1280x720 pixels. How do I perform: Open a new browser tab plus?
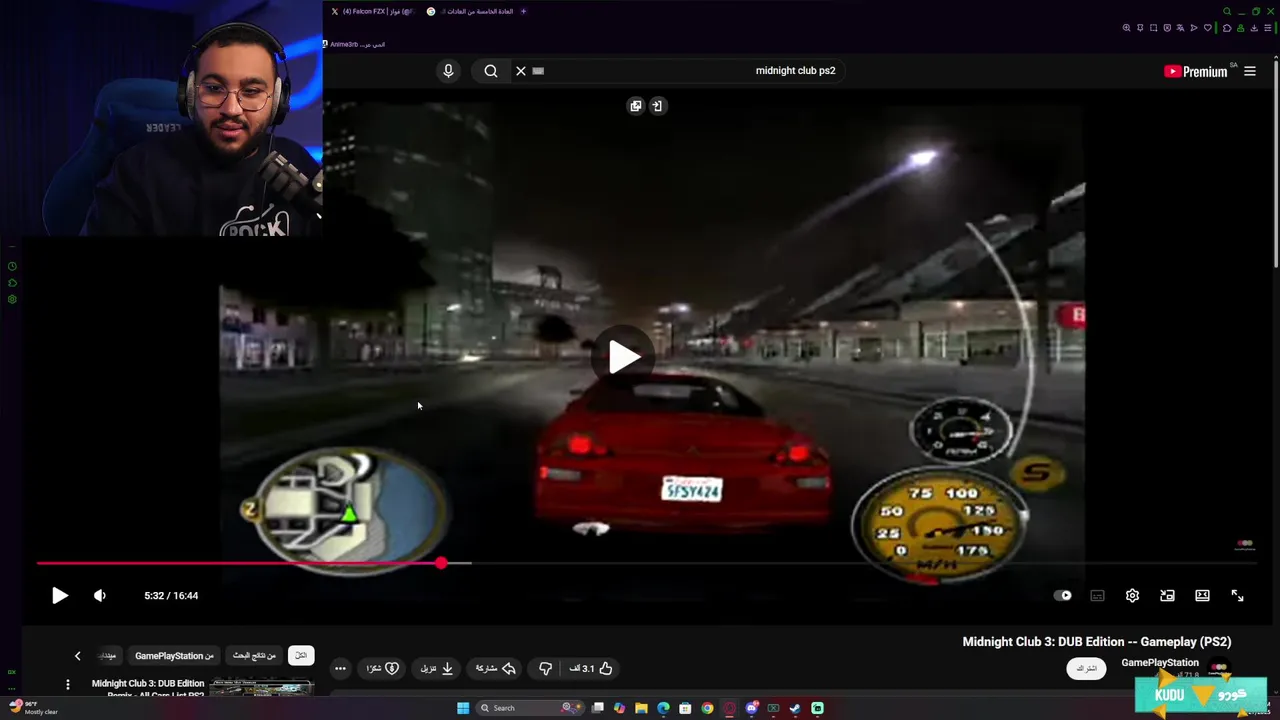click(523, 11)
